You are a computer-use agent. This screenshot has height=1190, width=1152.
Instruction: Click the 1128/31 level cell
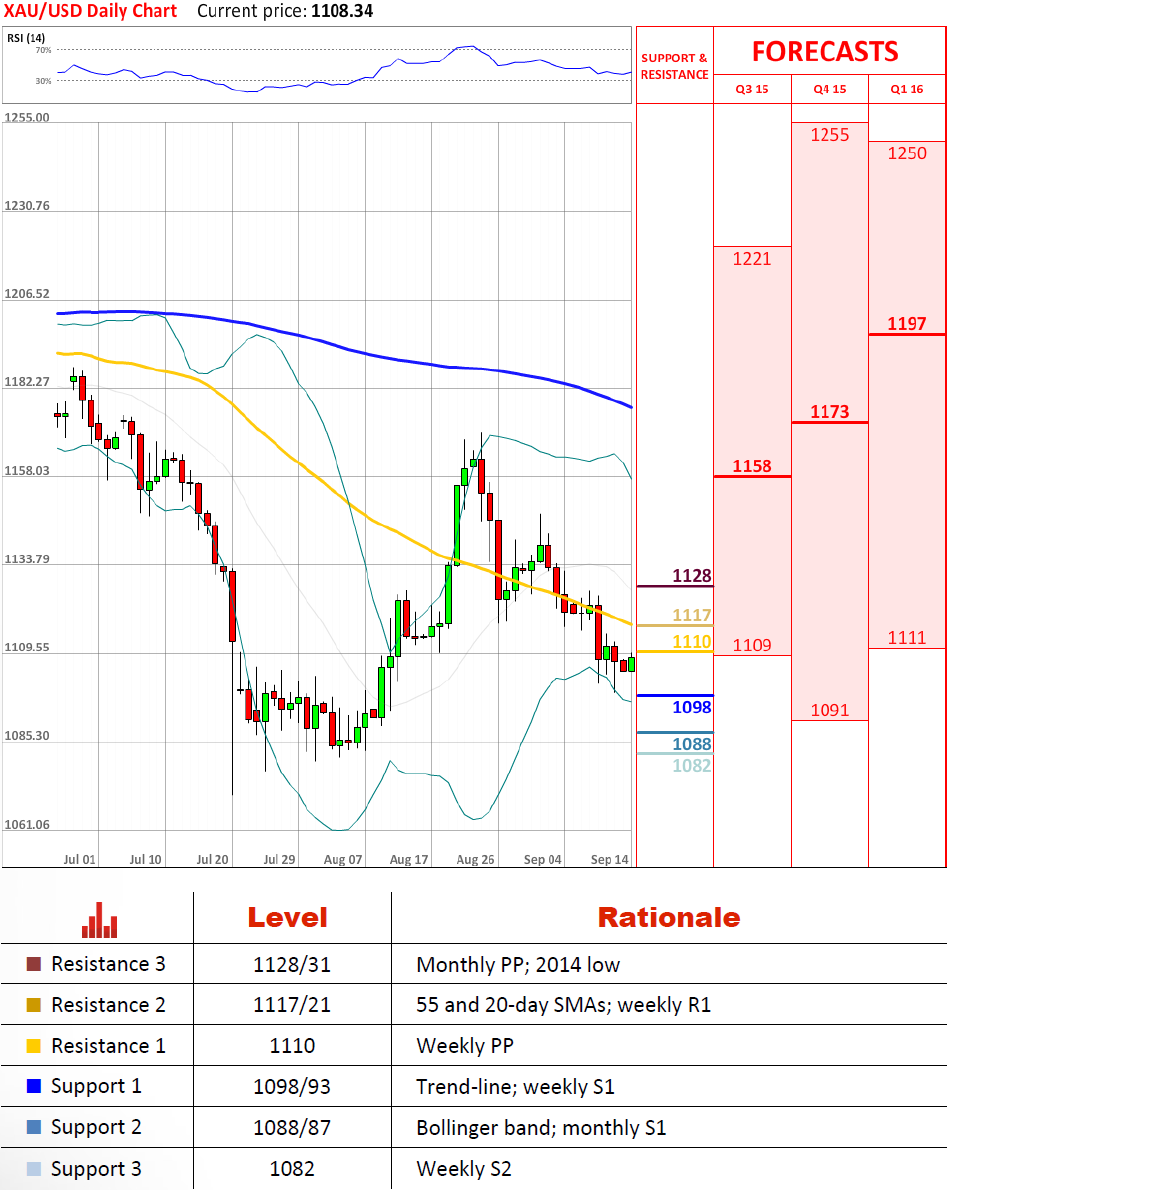point(292,965)
